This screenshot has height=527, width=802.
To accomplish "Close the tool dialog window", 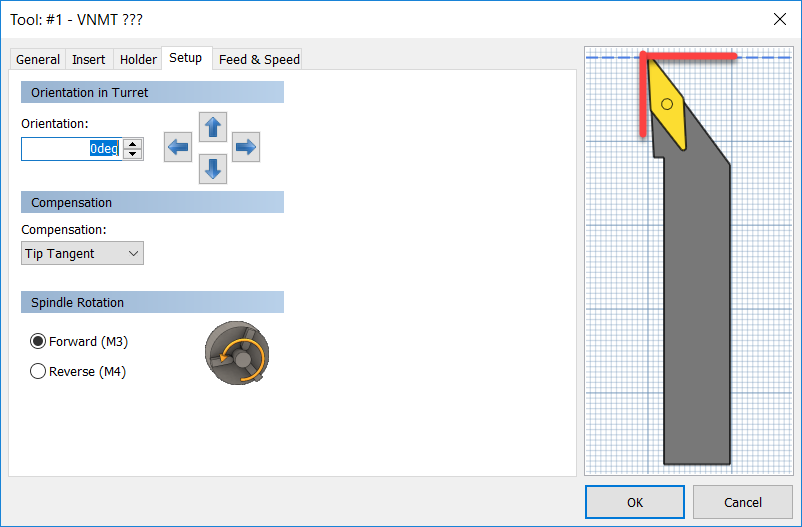I will click(779, 19).
